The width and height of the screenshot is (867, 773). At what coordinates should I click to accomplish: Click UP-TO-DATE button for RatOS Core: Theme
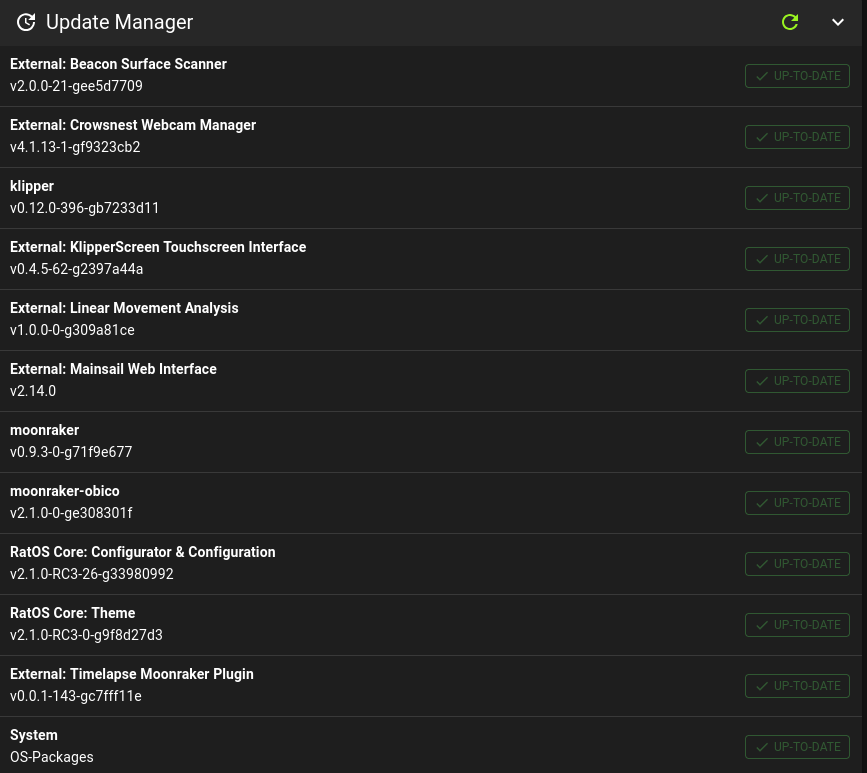tap(797, 625)
